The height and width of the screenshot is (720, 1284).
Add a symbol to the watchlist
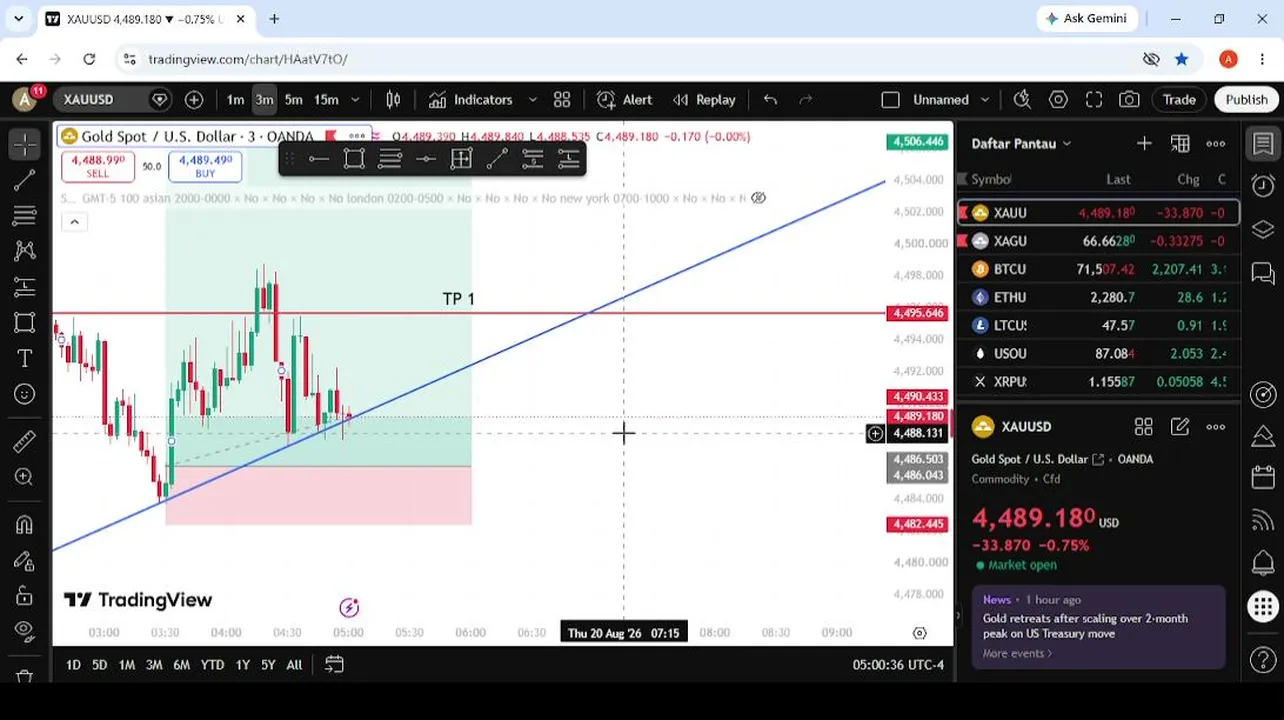tap(1144, 143)
